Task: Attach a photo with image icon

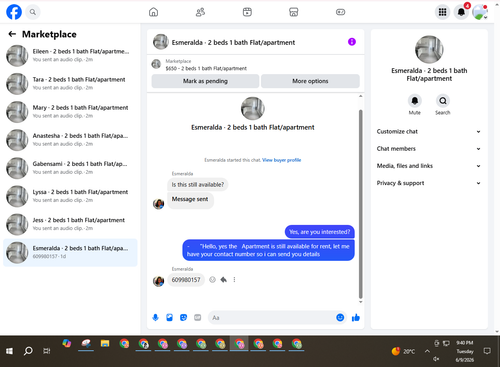Action: coord(169,318)
